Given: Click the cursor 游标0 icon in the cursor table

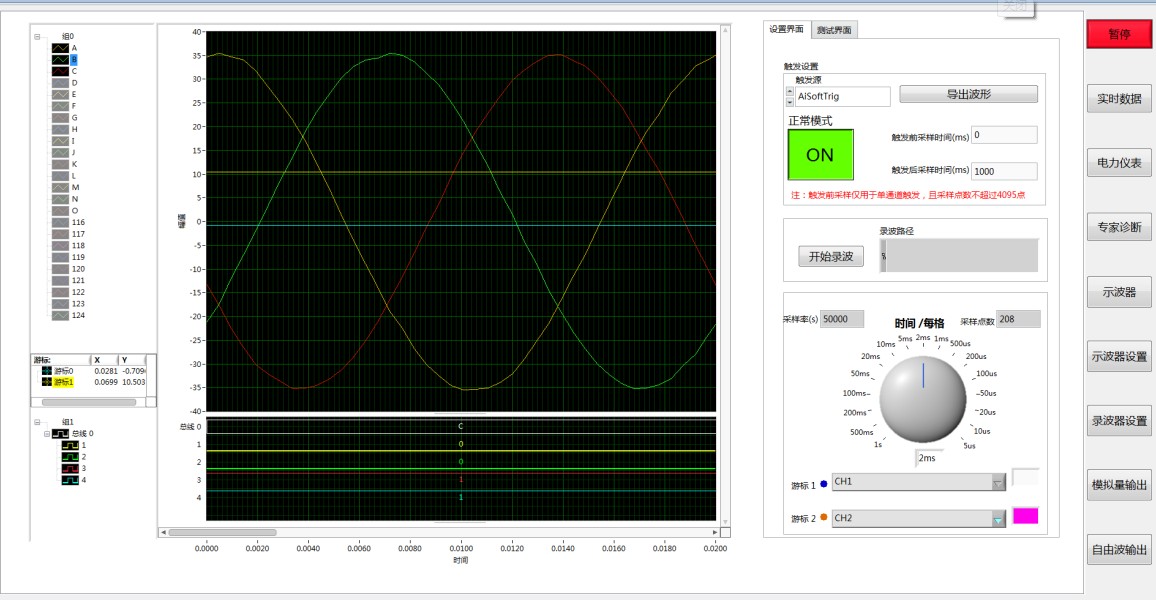Looking at the screenshot, I should pyautogui.click(x=46, y=371).
